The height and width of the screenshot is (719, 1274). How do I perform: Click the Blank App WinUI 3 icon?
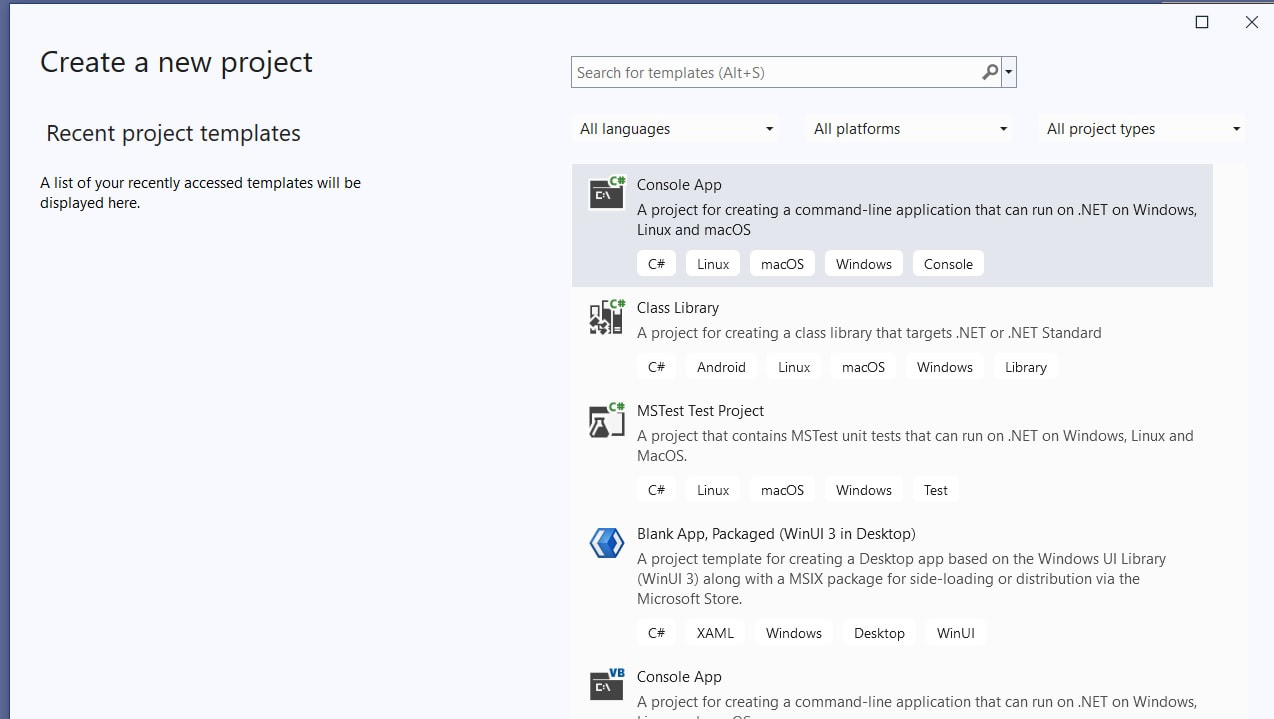pyautogui.click(x=606, y=543)
